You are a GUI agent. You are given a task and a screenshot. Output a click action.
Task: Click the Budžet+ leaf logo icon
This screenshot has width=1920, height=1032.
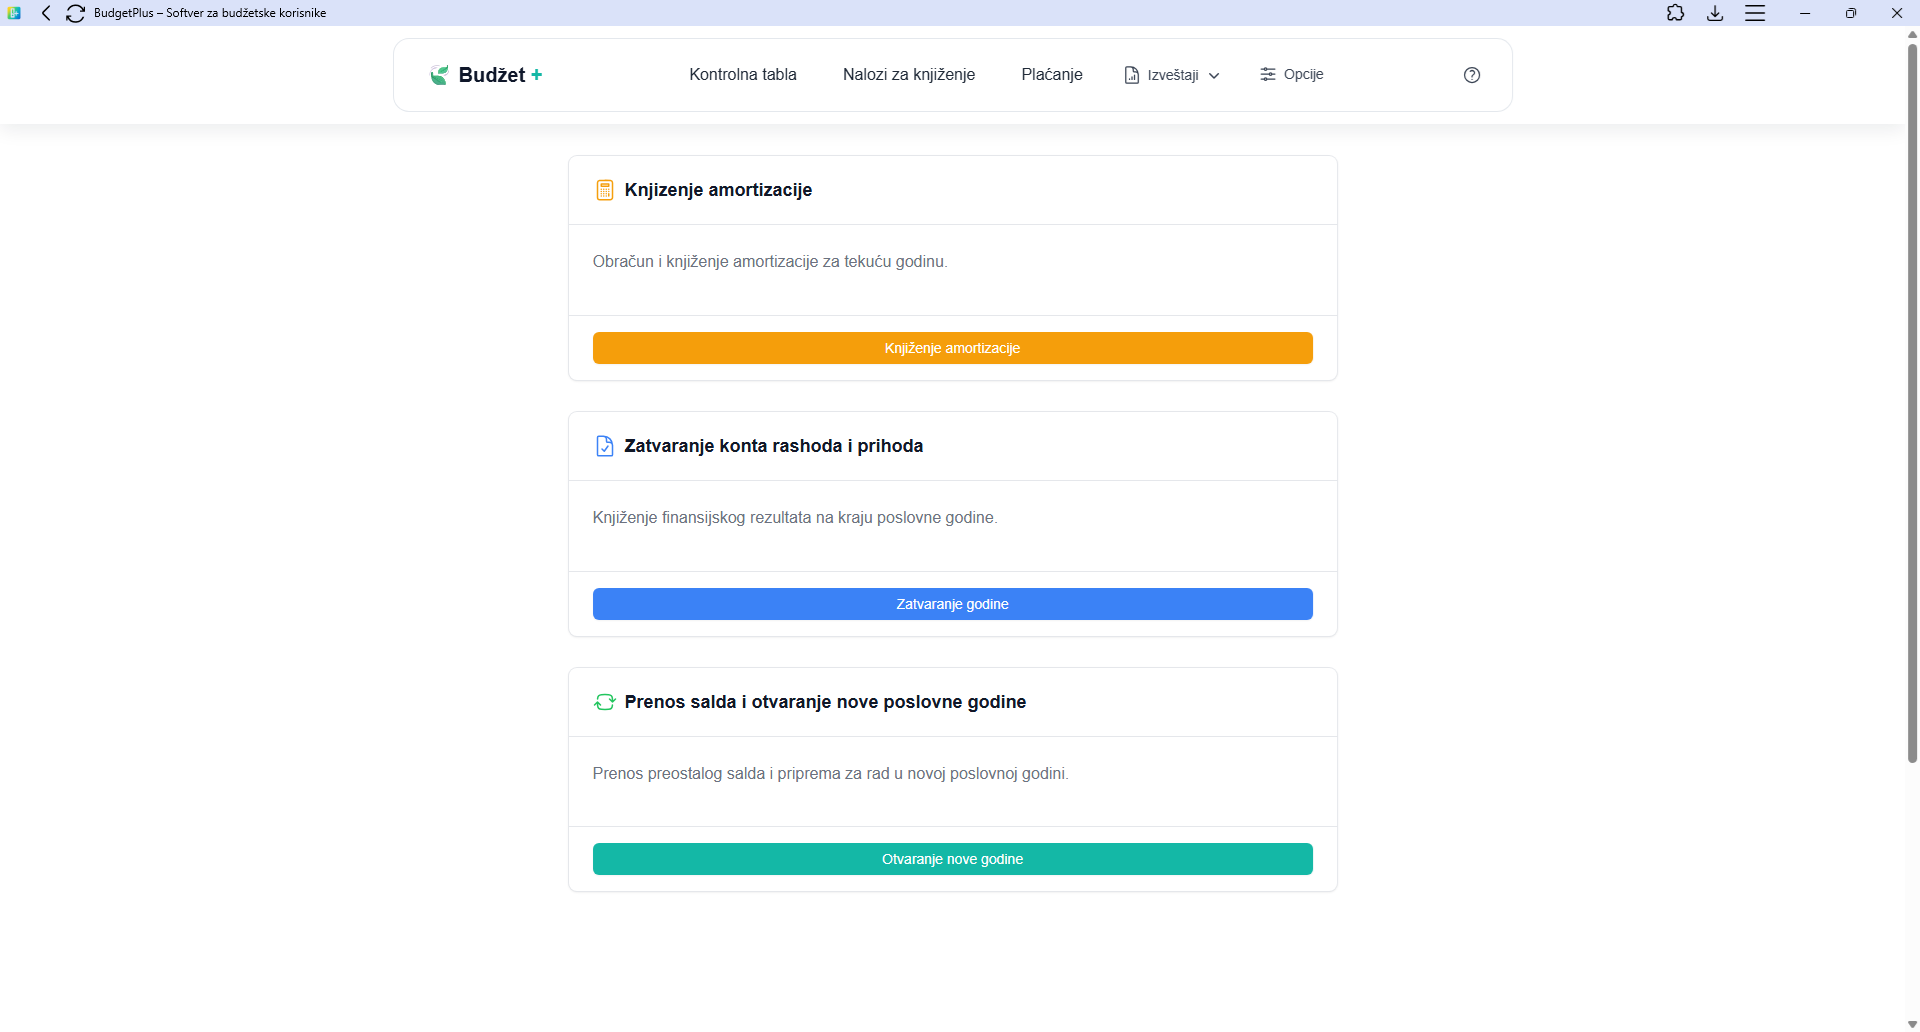[439, 75]
